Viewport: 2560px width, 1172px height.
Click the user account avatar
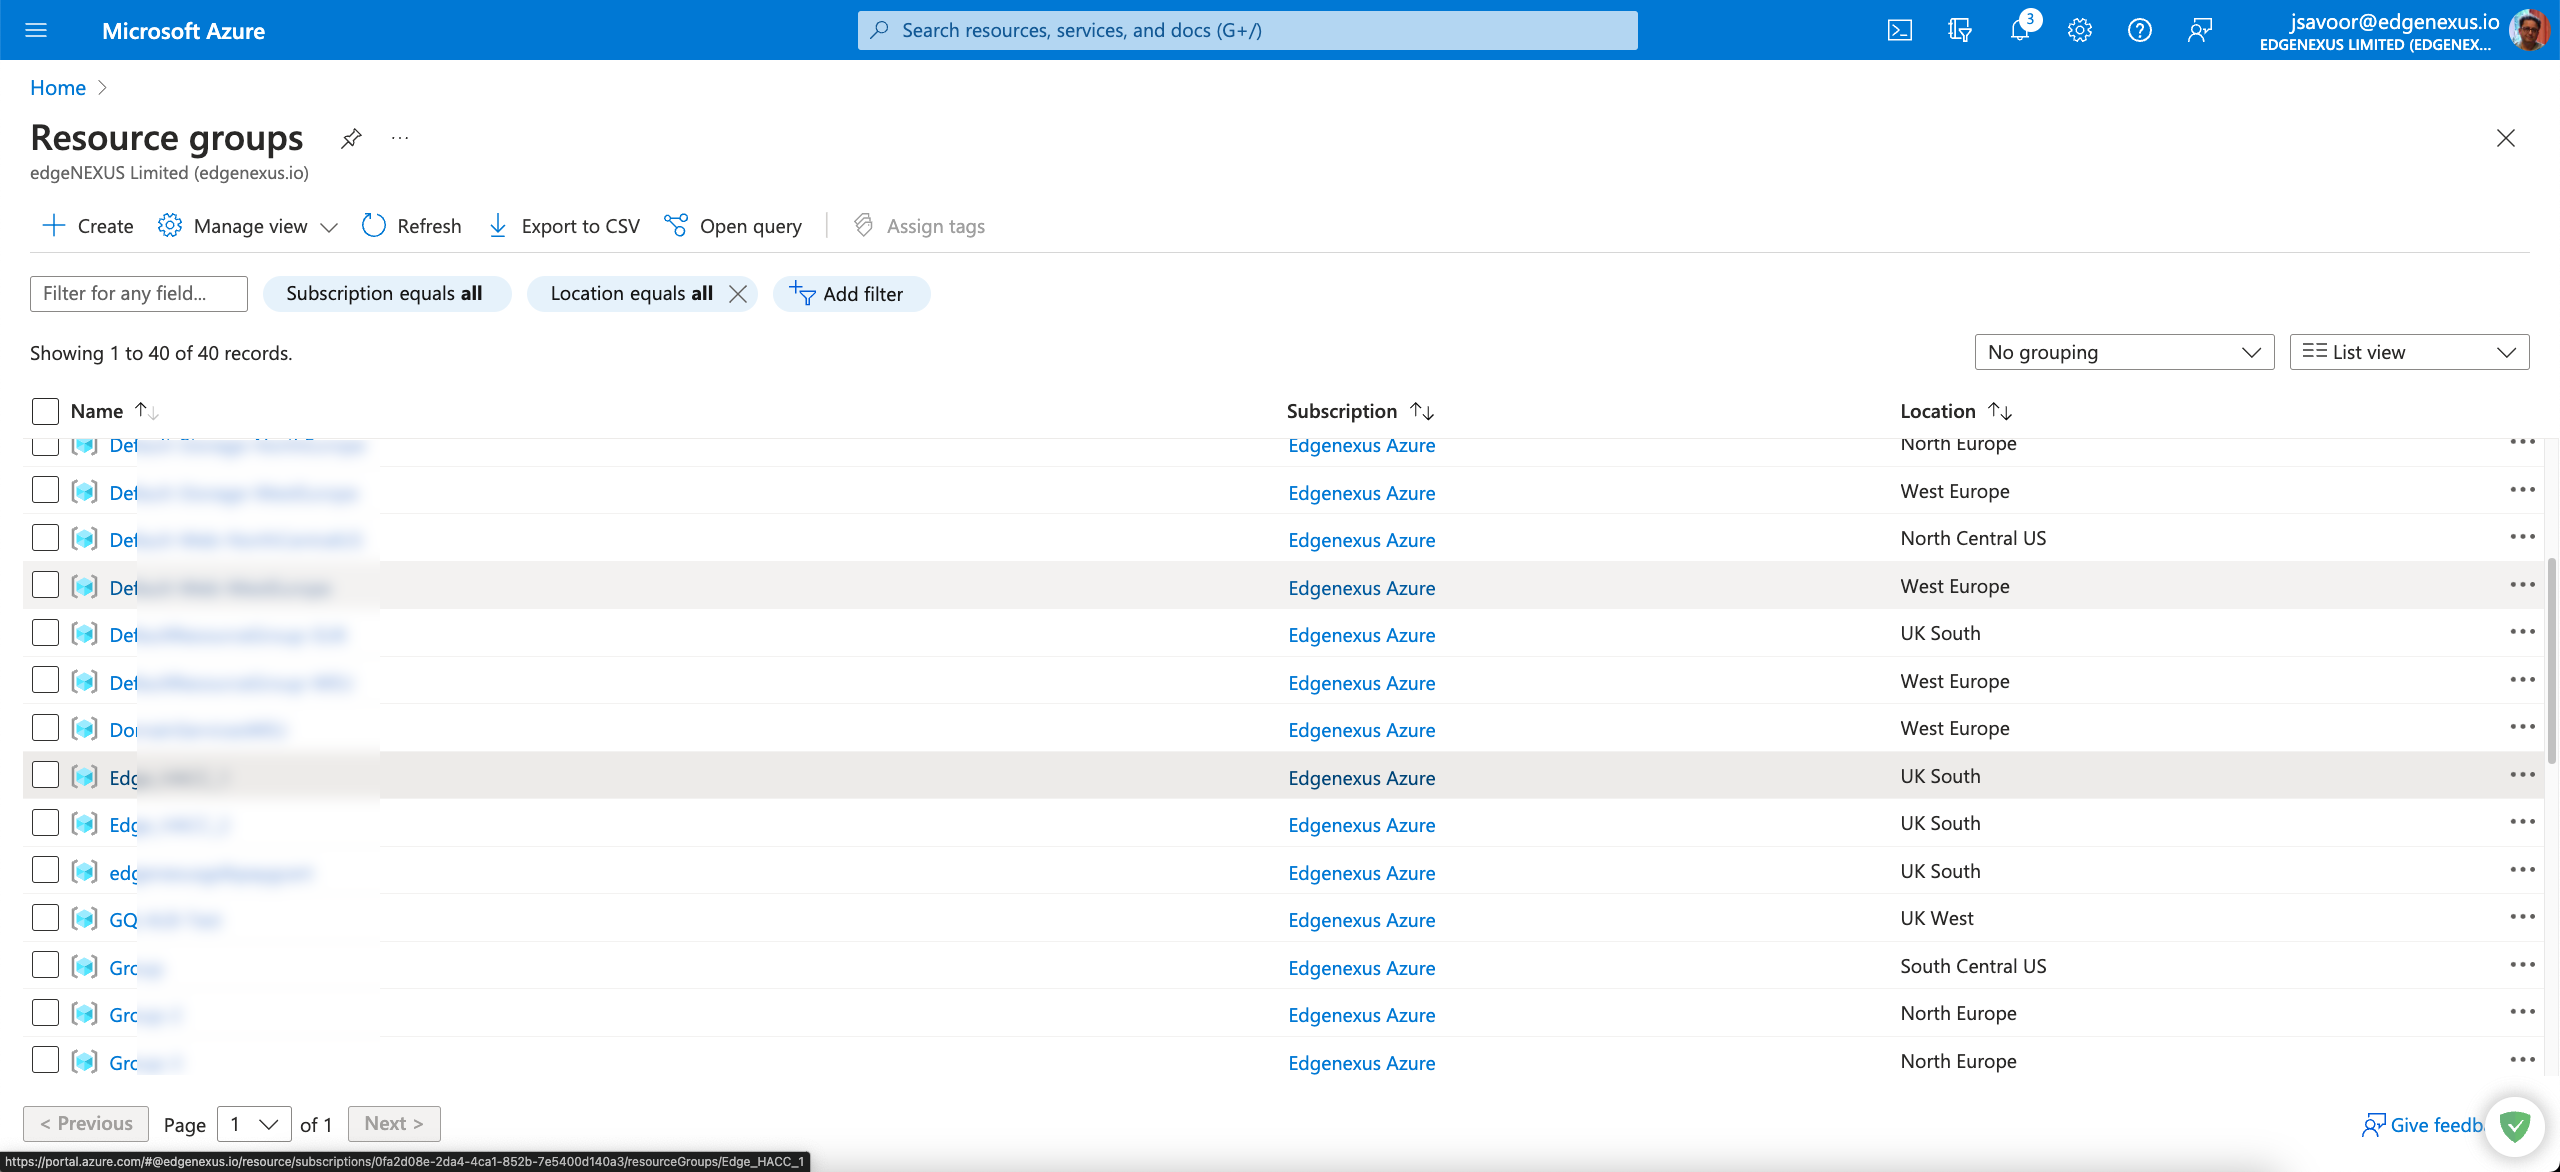(2530, 30)
